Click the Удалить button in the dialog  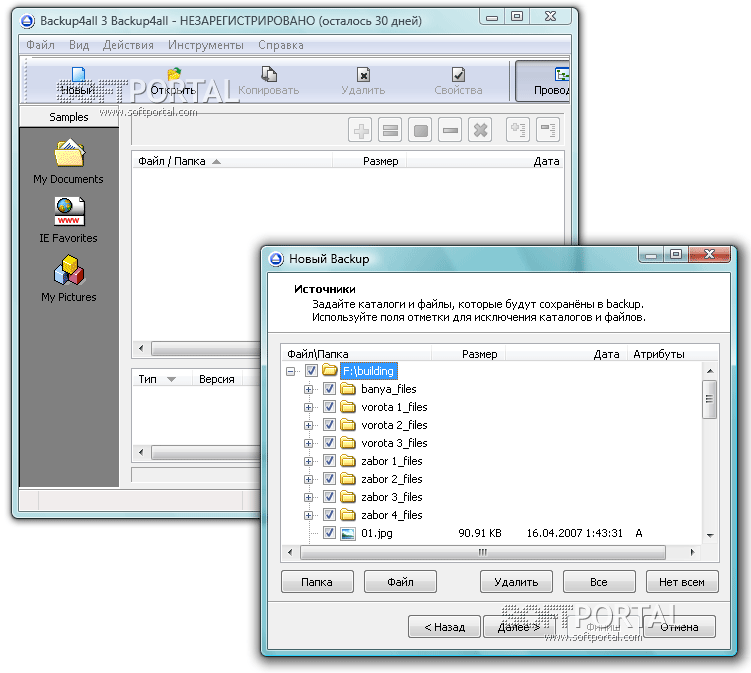point(516,582)
